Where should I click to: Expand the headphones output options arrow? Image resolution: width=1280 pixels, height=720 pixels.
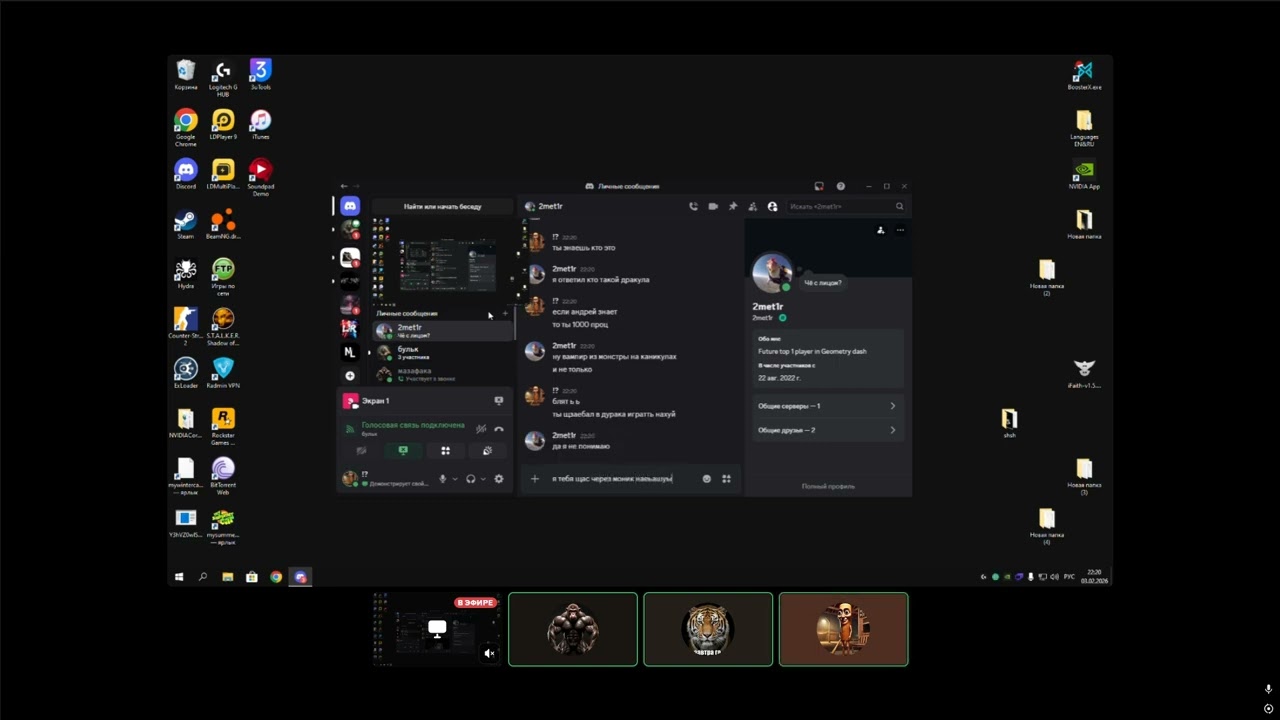(483, 479)
